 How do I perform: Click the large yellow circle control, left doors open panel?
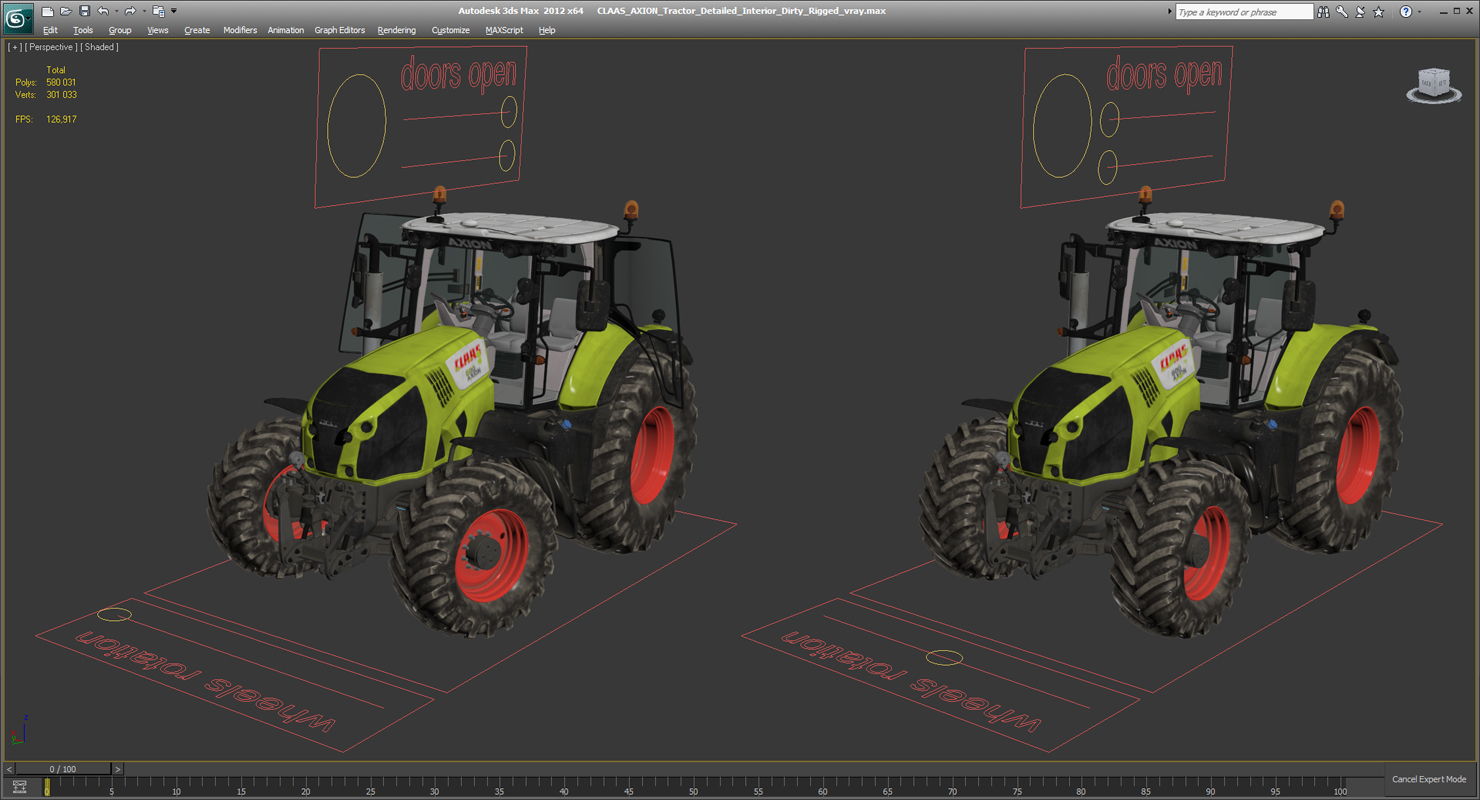click(357, 126)
